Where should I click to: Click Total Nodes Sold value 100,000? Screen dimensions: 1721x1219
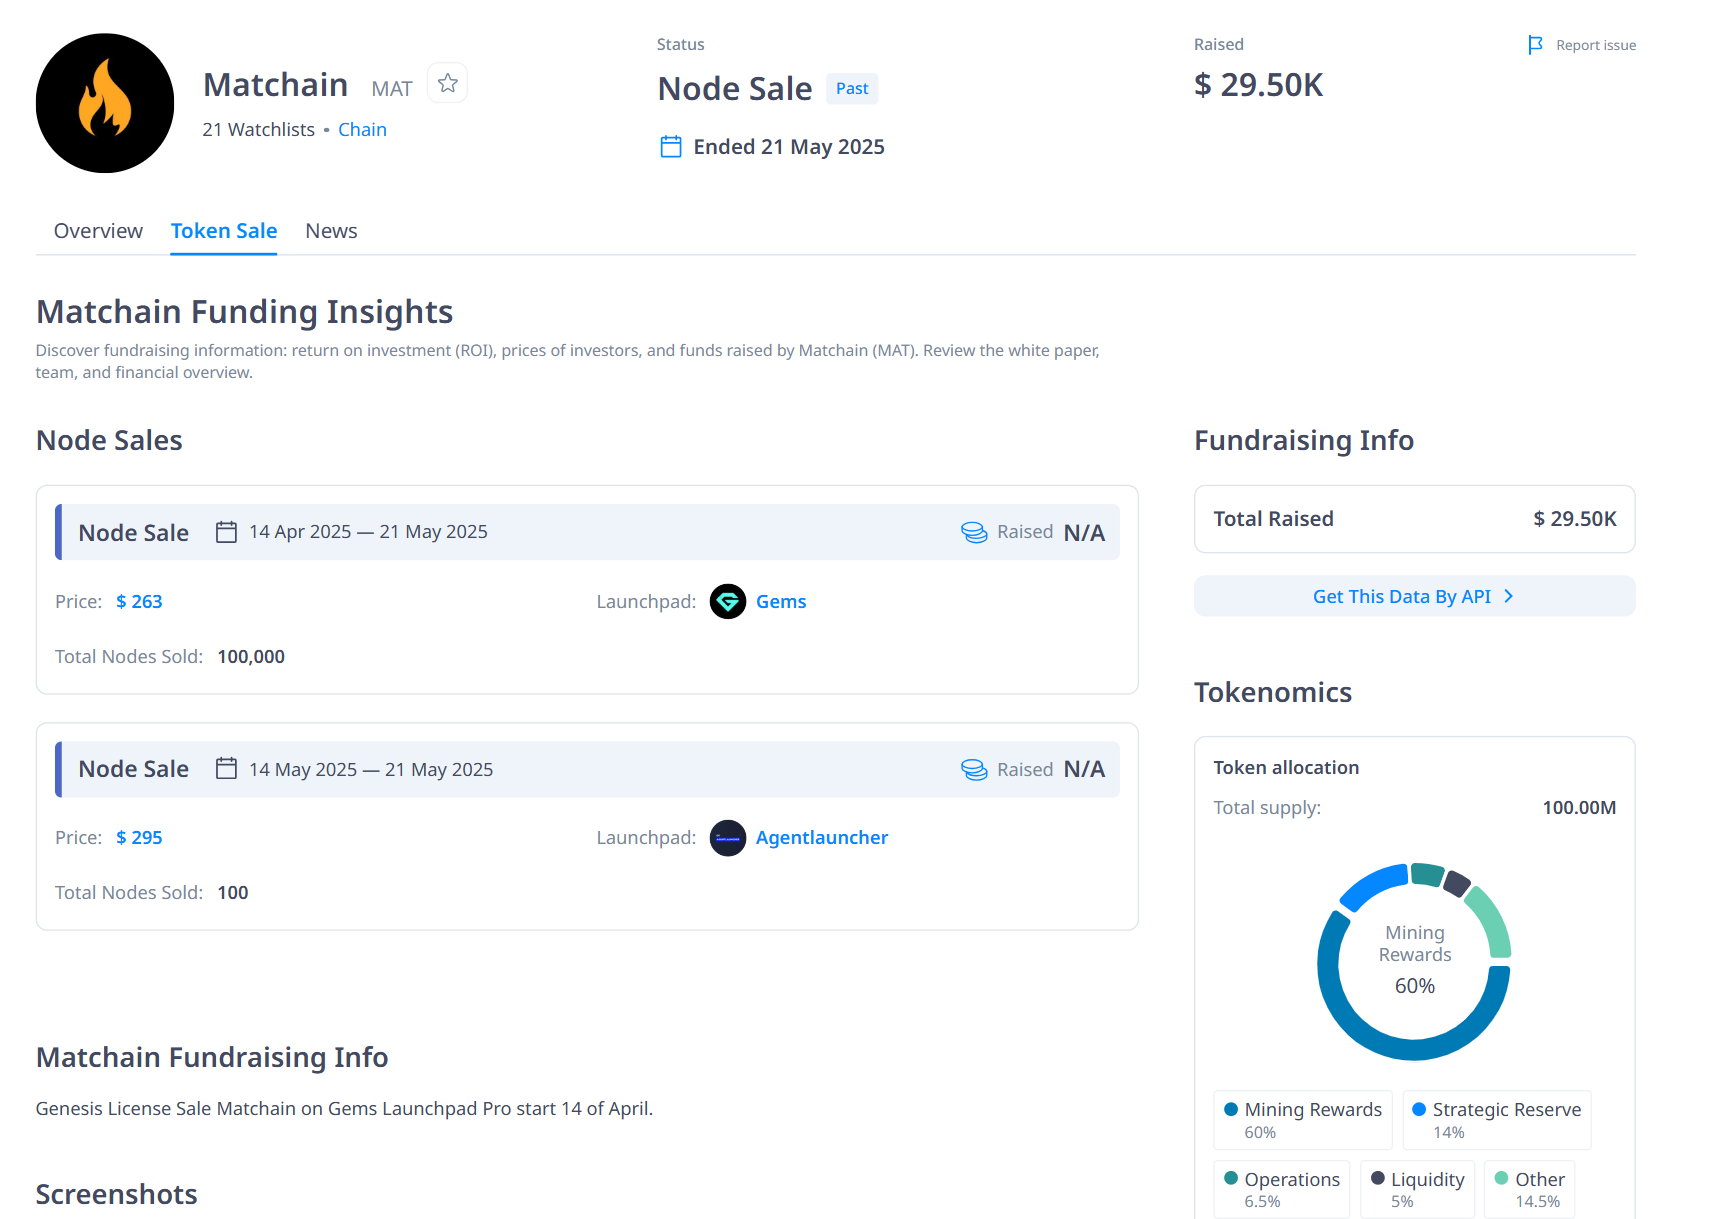(251, 657)
